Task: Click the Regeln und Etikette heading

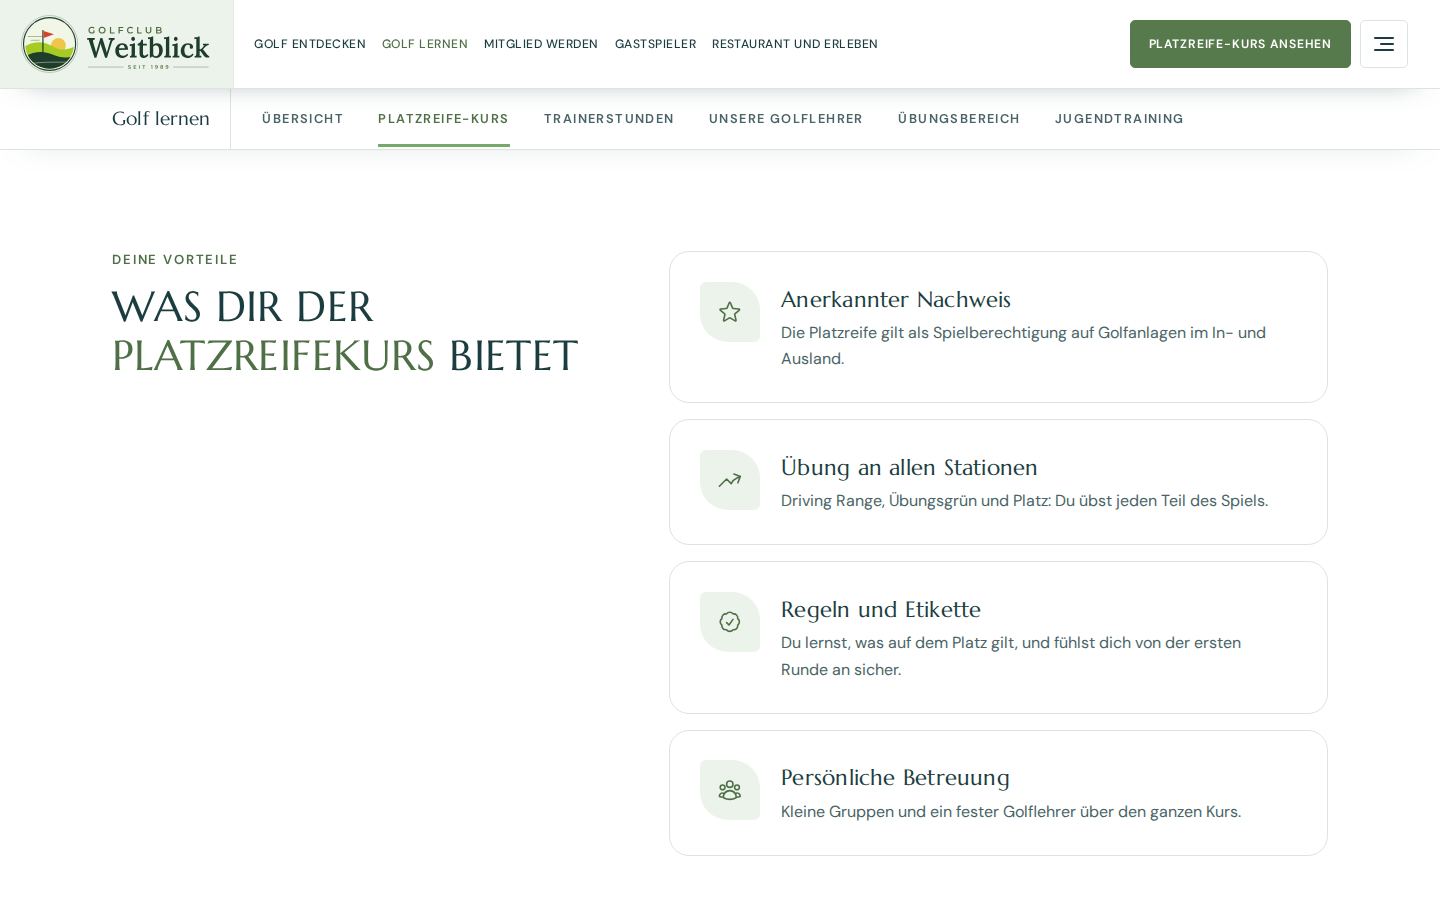Action: [881, 609]
